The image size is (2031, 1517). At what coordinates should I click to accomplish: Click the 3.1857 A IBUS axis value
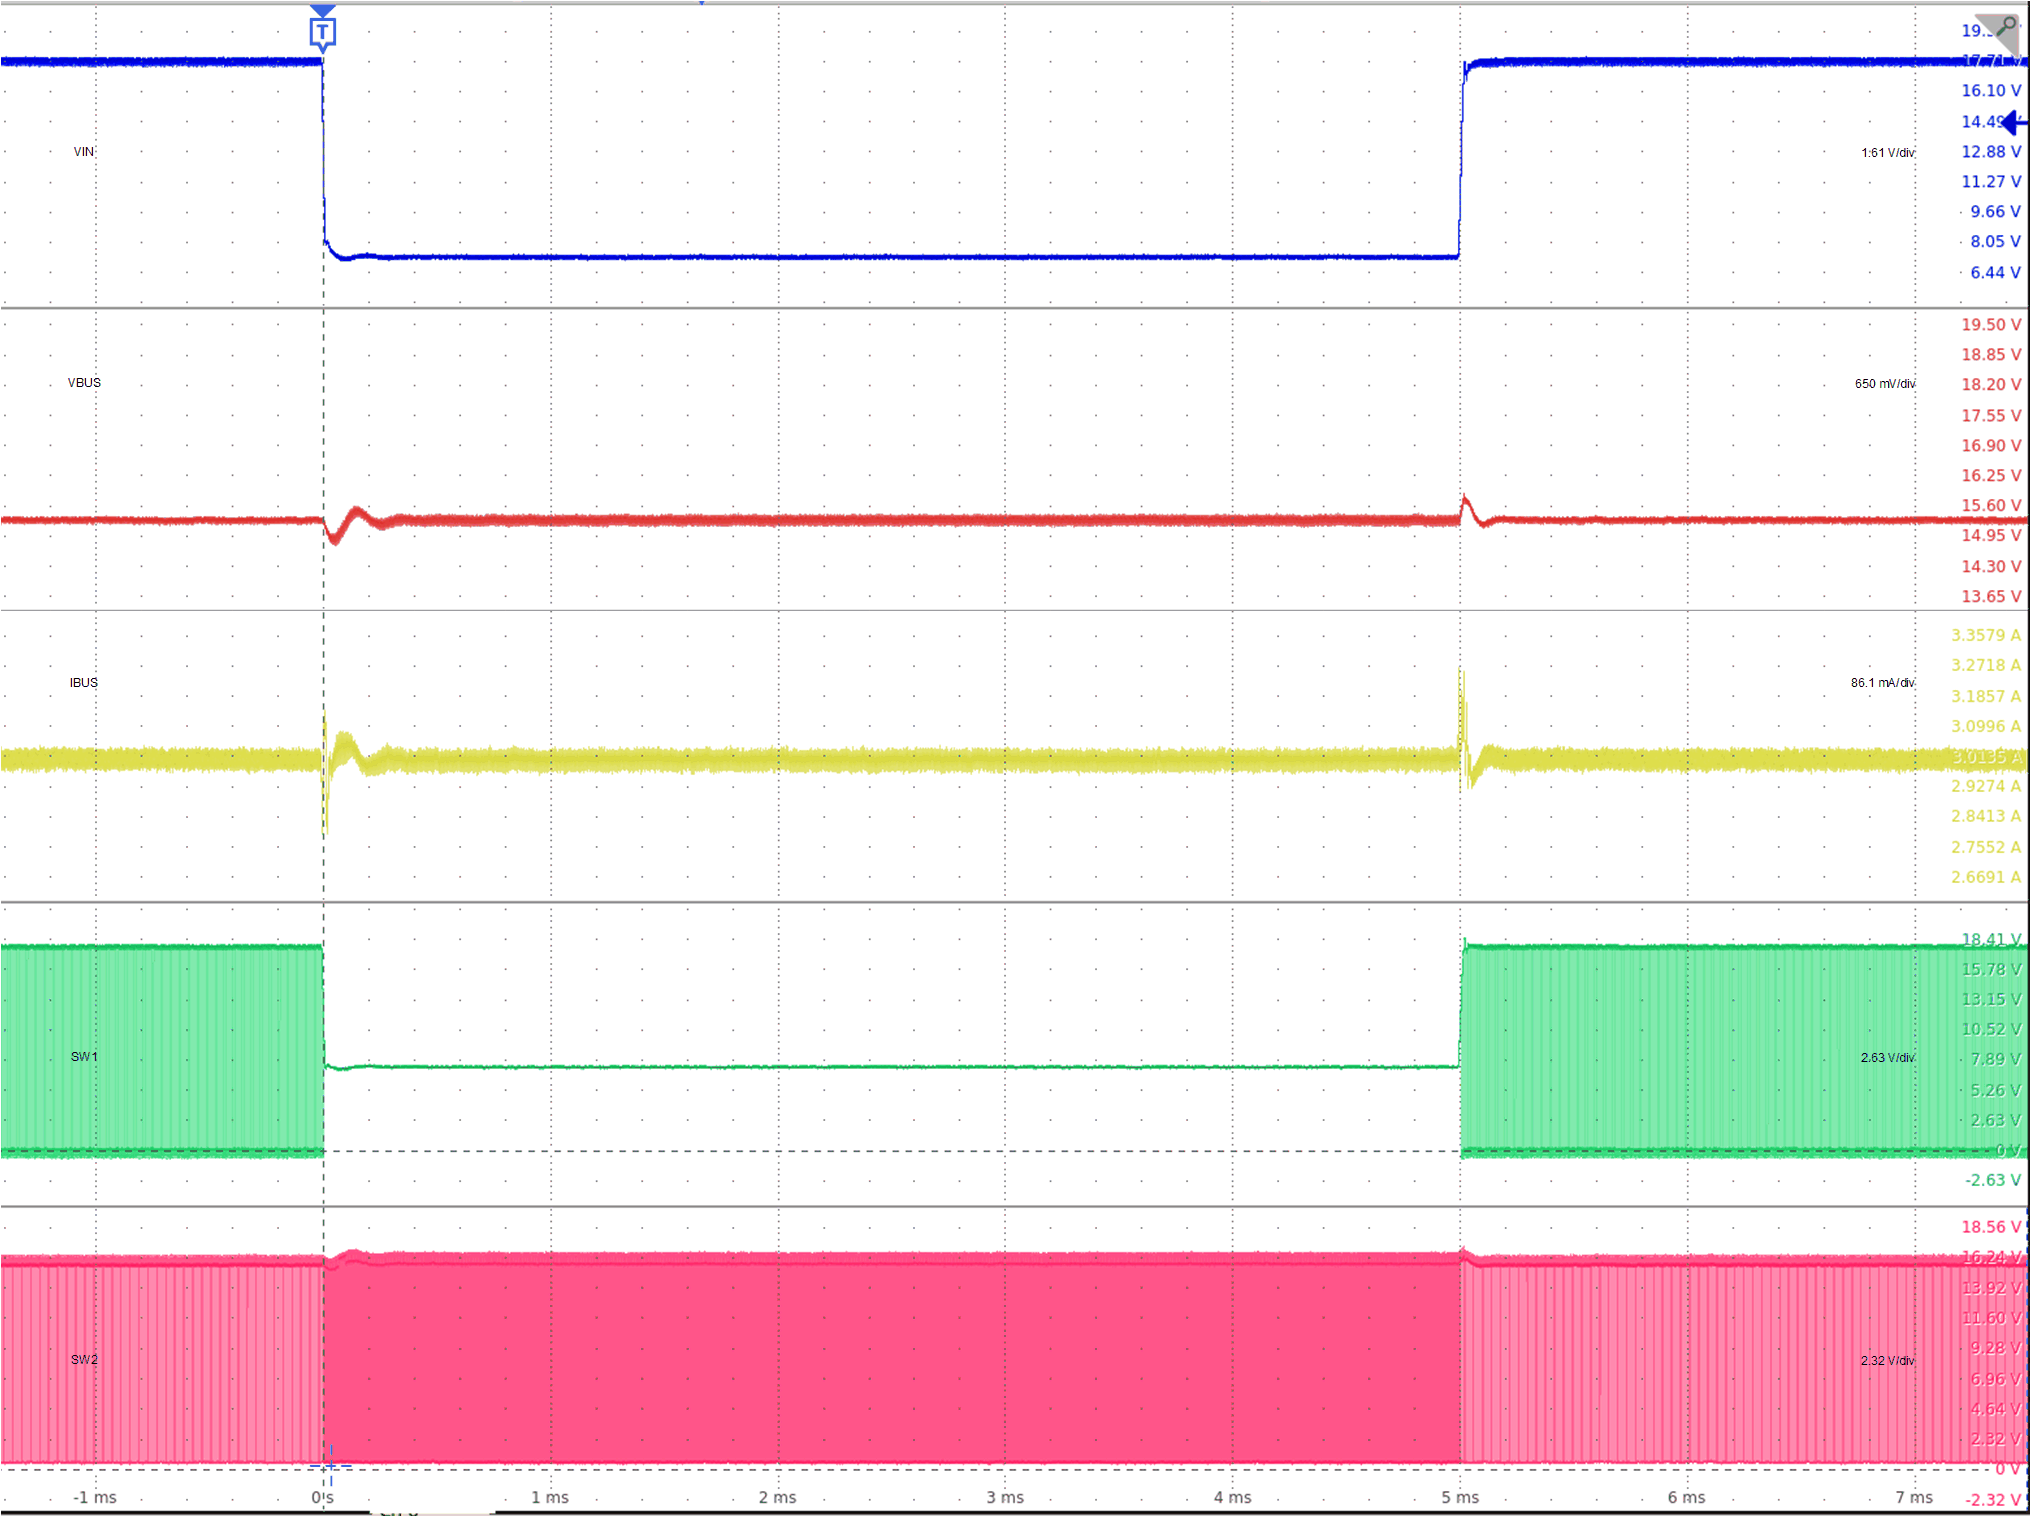point(1986,697)
